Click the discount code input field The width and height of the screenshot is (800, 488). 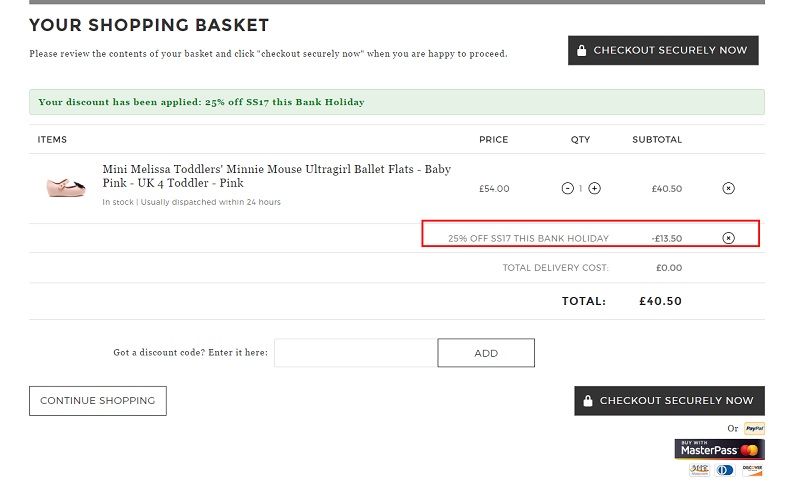pos(356,353)
